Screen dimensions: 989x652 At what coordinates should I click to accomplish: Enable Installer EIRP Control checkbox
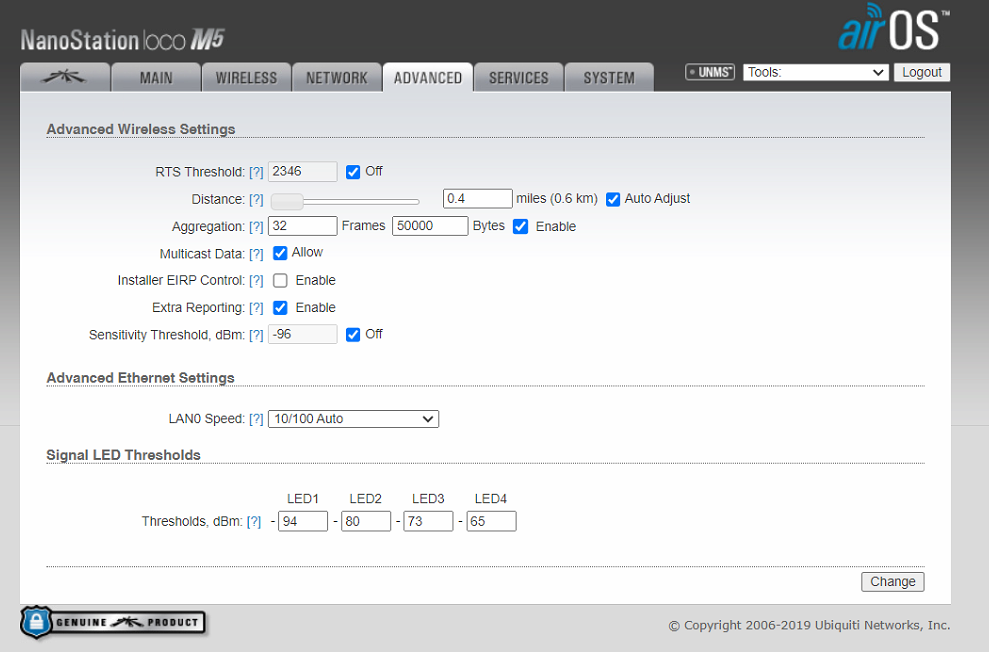(280, 280)
